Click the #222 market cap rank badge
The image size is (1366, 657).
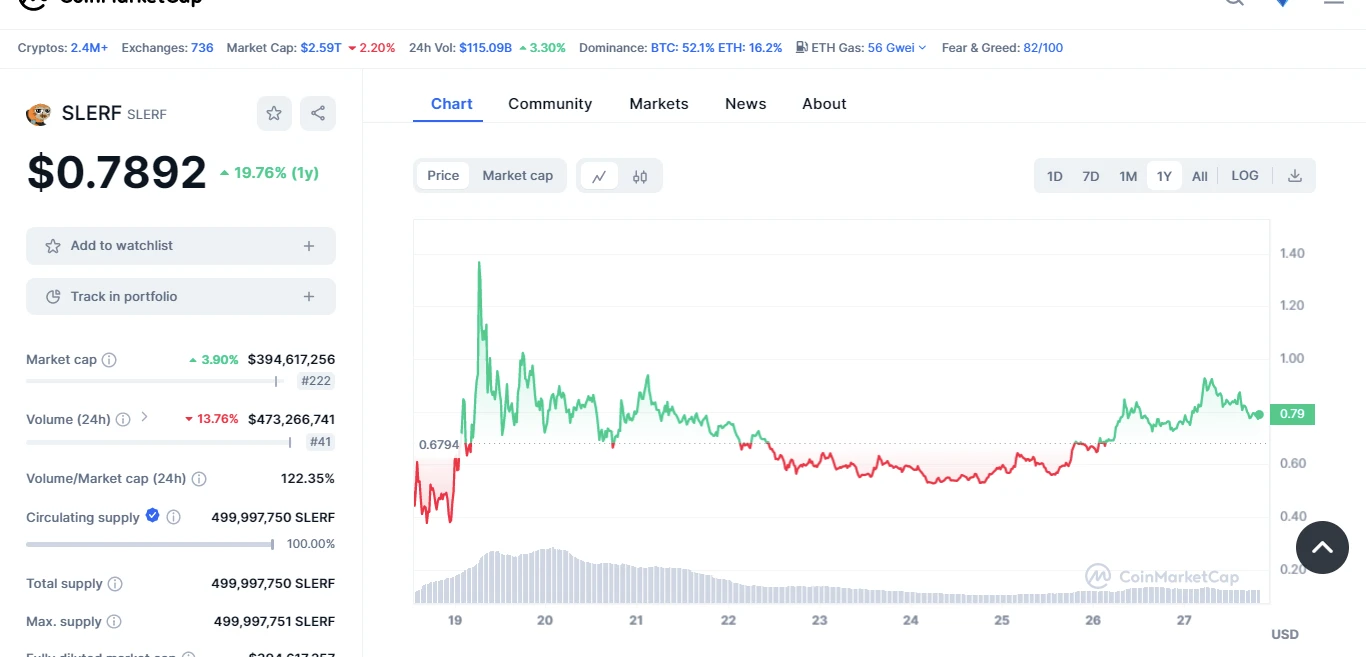pyautogui.click(x=317, y=381)
